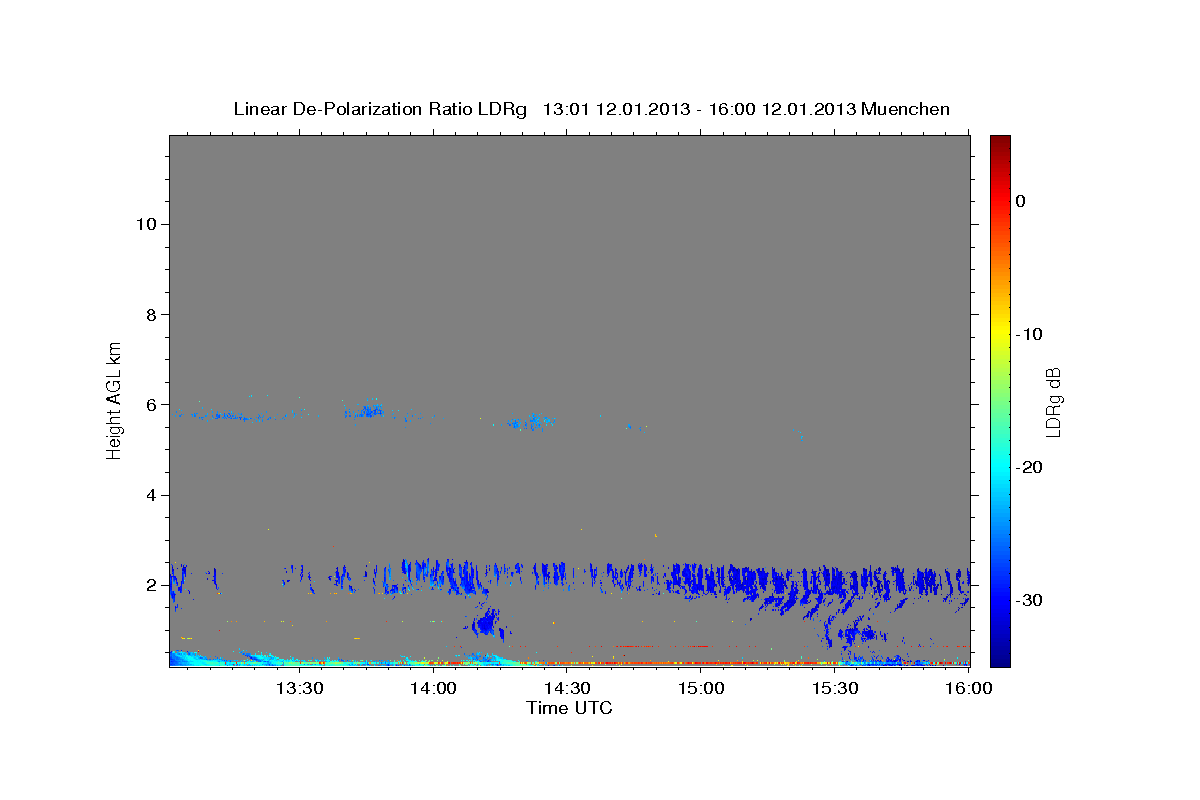This screenshot has width=1200, height=800.
Task: Click the 'Height AGL km' axis label
Action: point(115,400)
